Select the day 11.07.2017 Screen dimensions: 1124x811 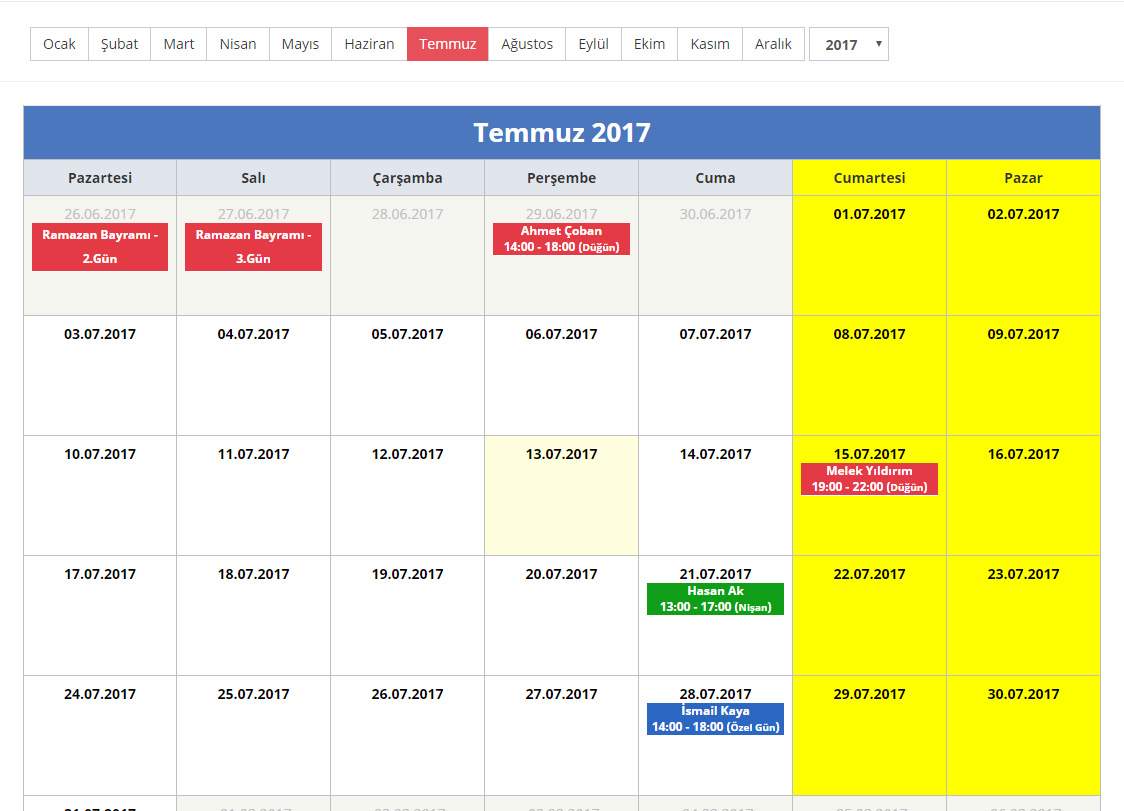tap(253, 495)
